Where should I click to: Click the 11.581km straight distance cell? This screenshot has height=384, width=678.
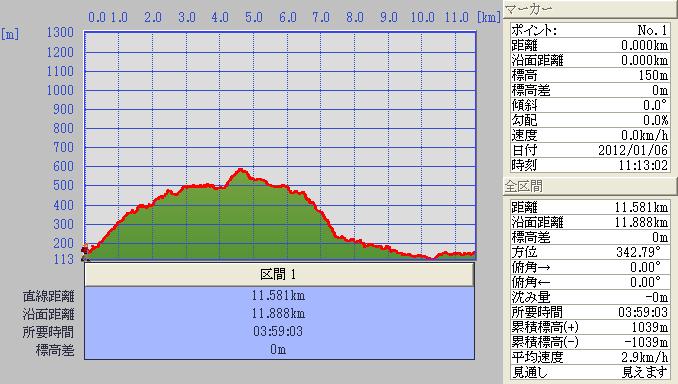[x=279, y=296]
